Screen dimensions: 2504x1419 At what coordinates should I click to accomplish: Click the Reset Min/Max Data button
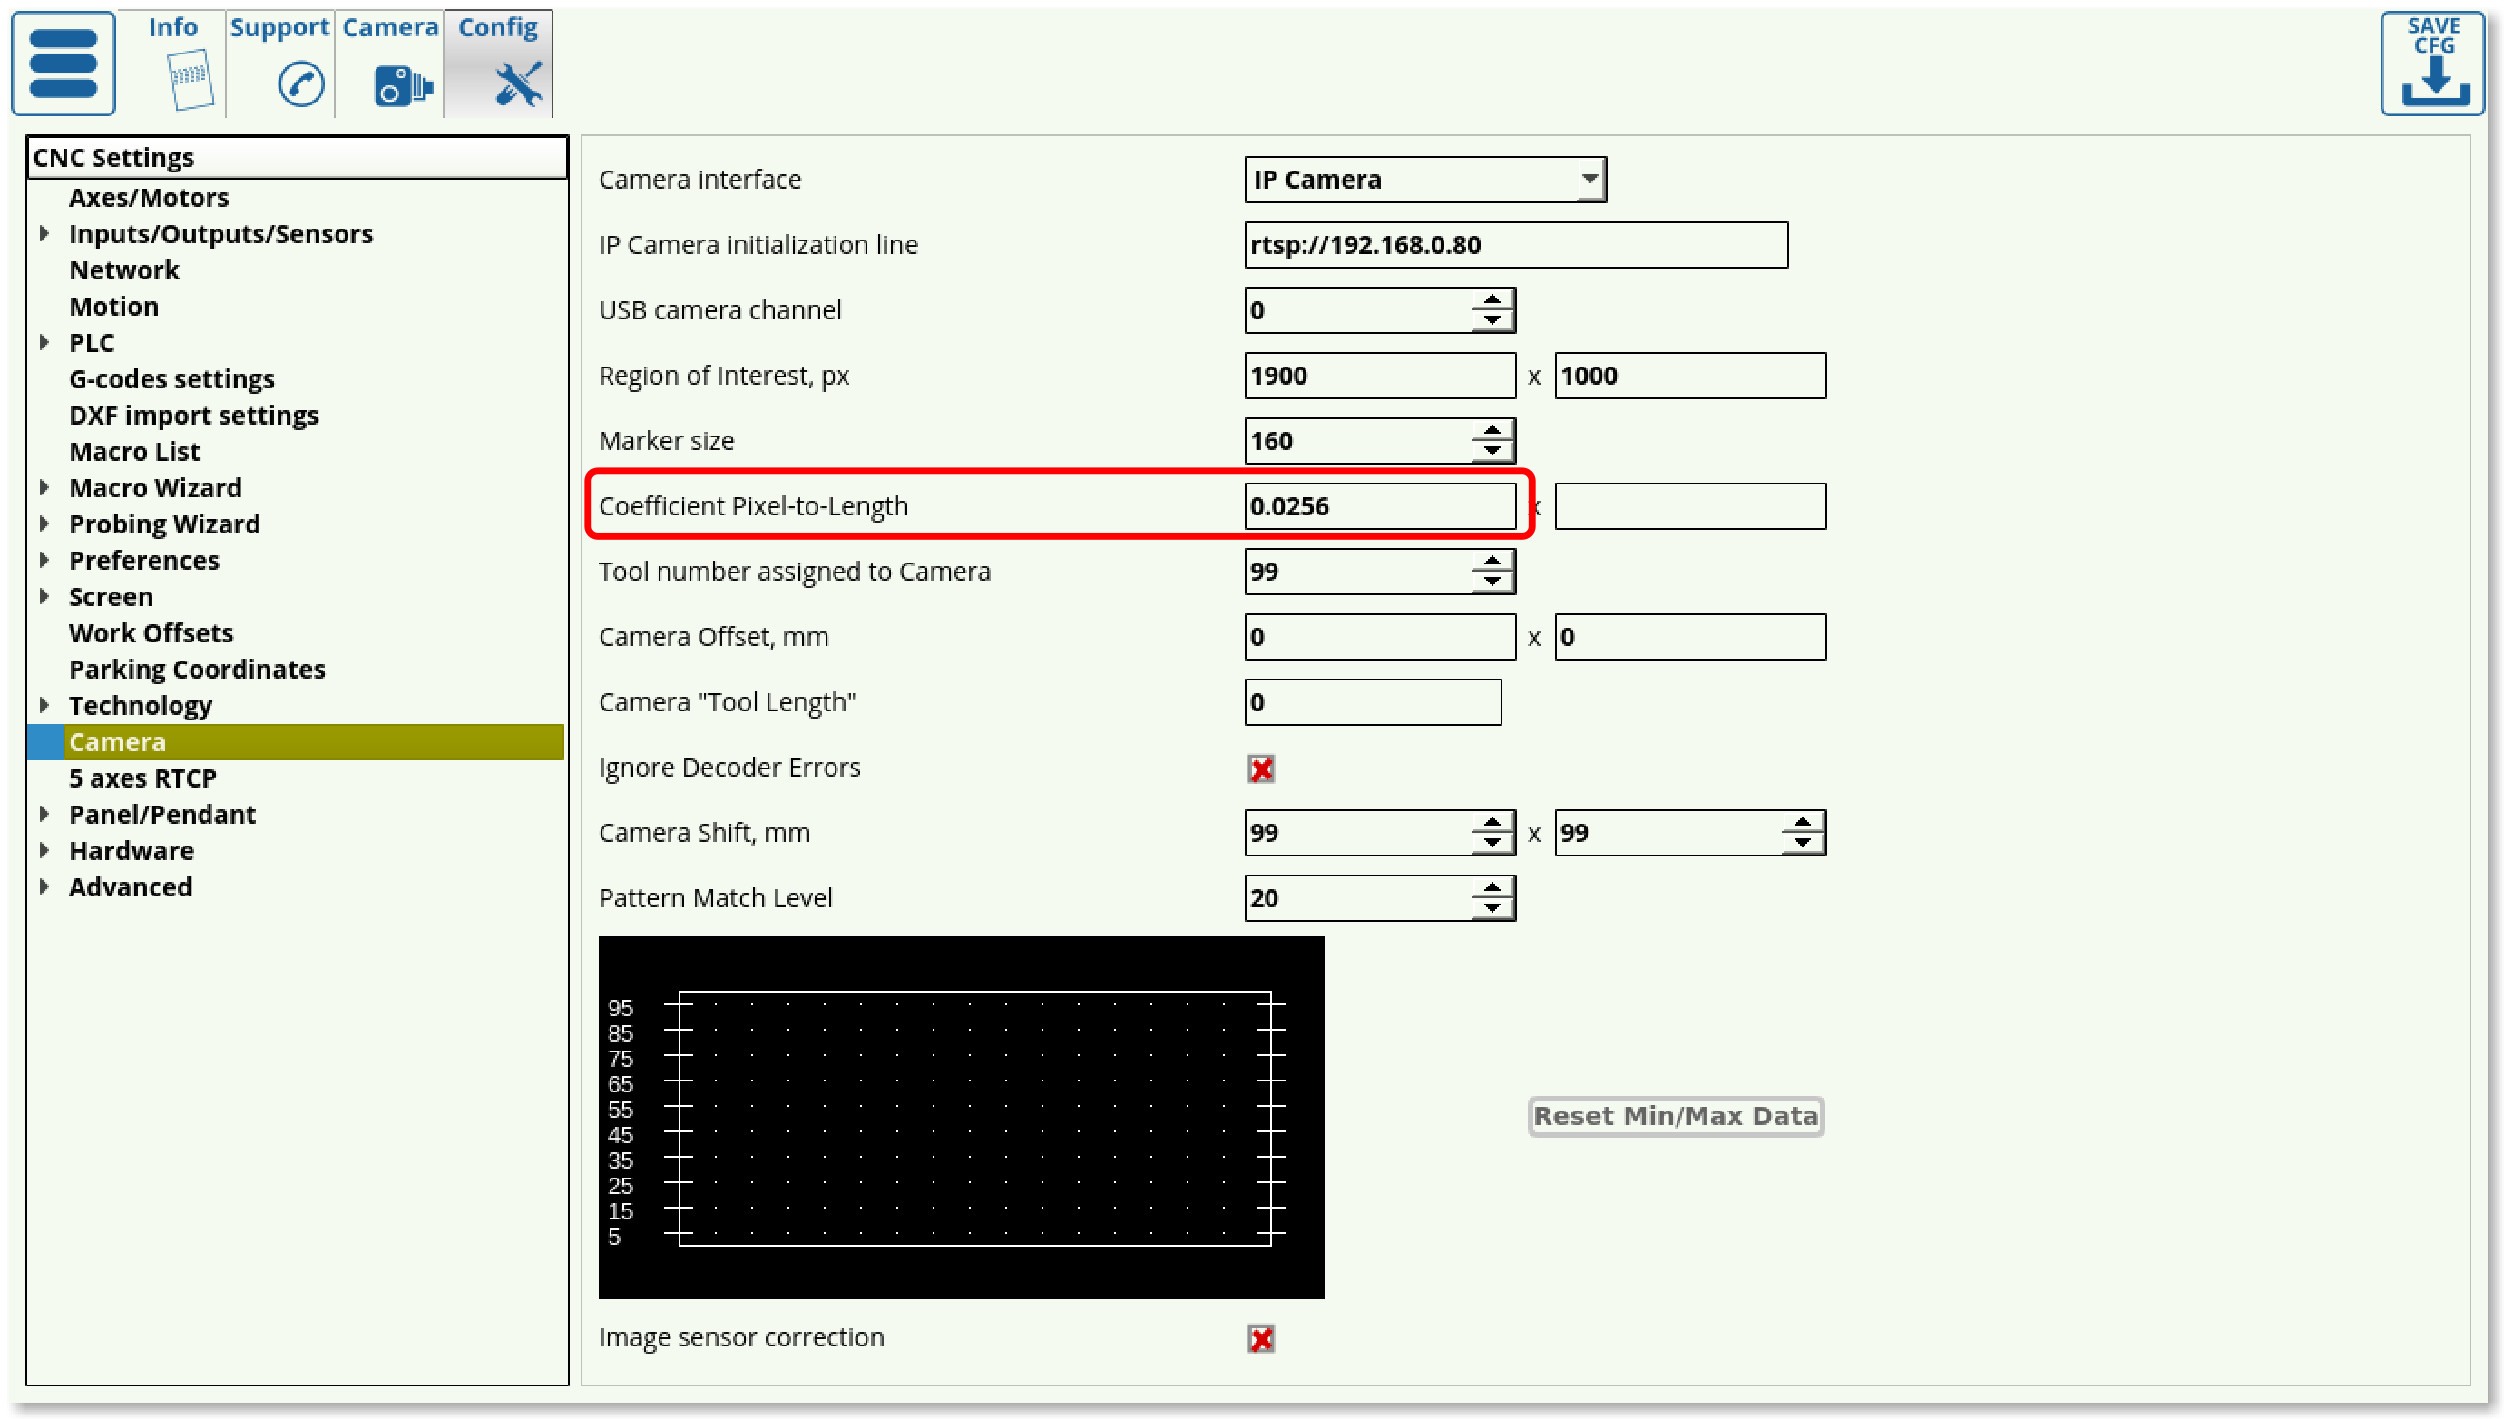pos(1675,1116)
